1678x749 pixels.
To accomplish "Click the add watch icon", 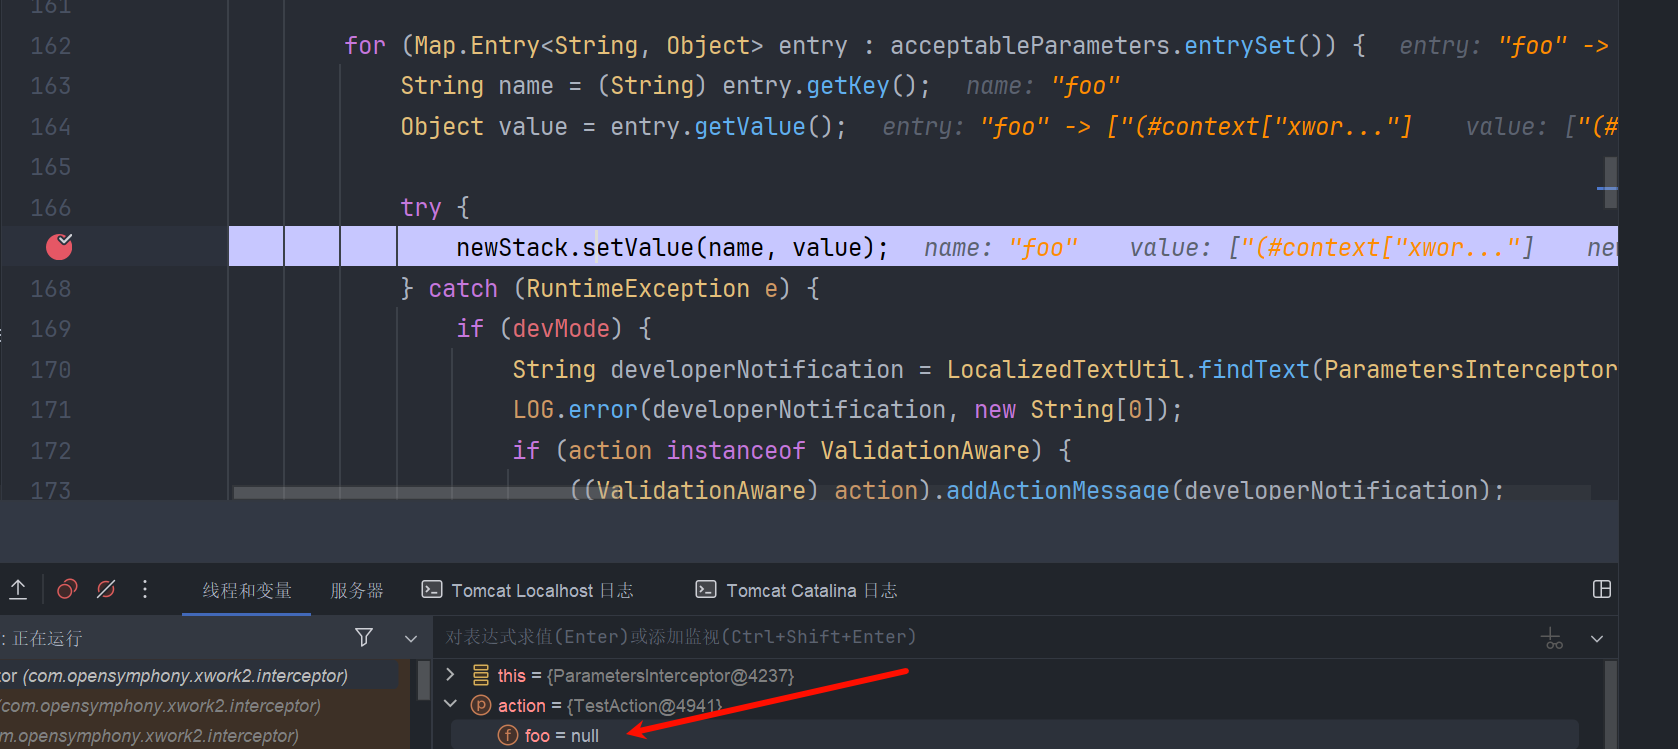I will click(1552, 638).
